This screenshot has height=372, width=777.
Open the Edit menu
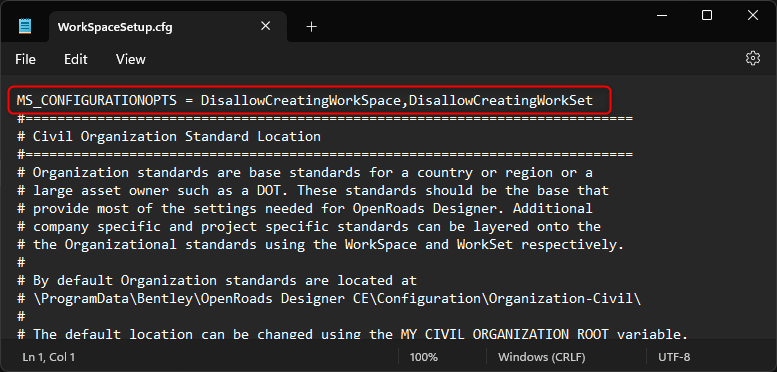tap(75, 59)
